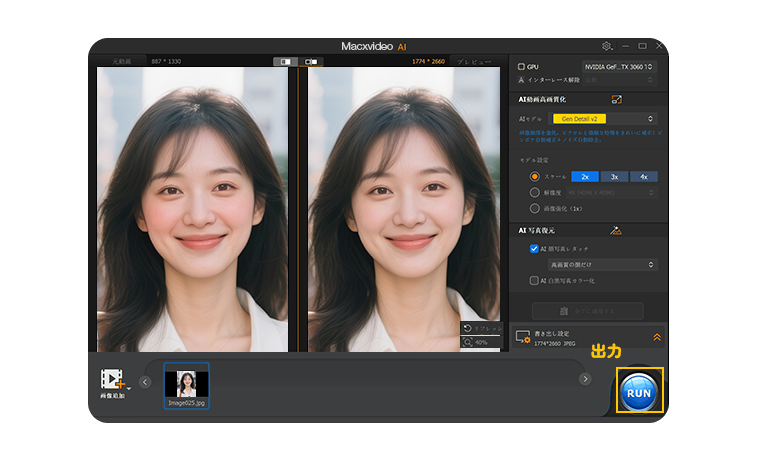The height and width of the screenshot is (462, 757).
Task: Open the settings gear in title bar
Action: pyautogui.click(x=607, y=46)
